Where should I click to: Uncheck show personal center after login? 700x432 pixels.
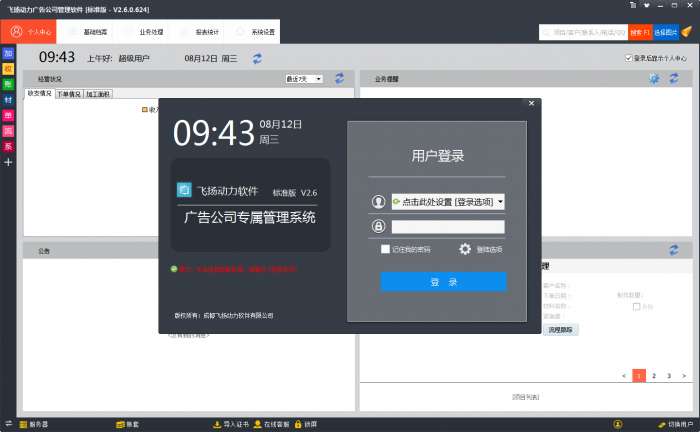[628, 58]
